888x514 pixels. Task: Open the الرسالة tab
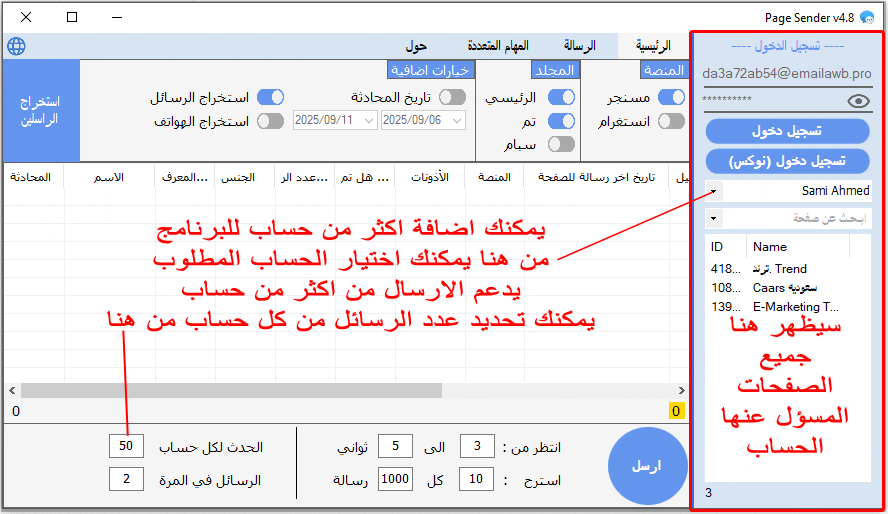pyautogui.click(x=579, y=46)
